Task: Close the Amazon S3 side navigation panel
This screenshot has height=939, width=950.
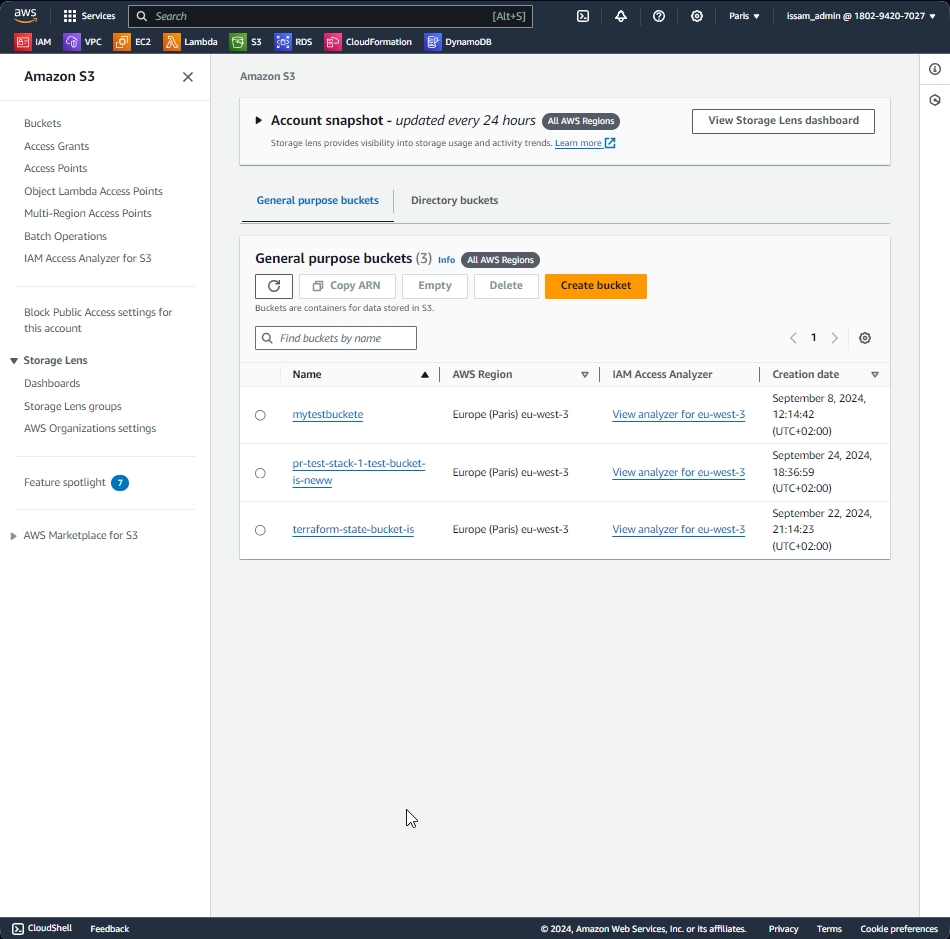Action: tap(188, 77)
